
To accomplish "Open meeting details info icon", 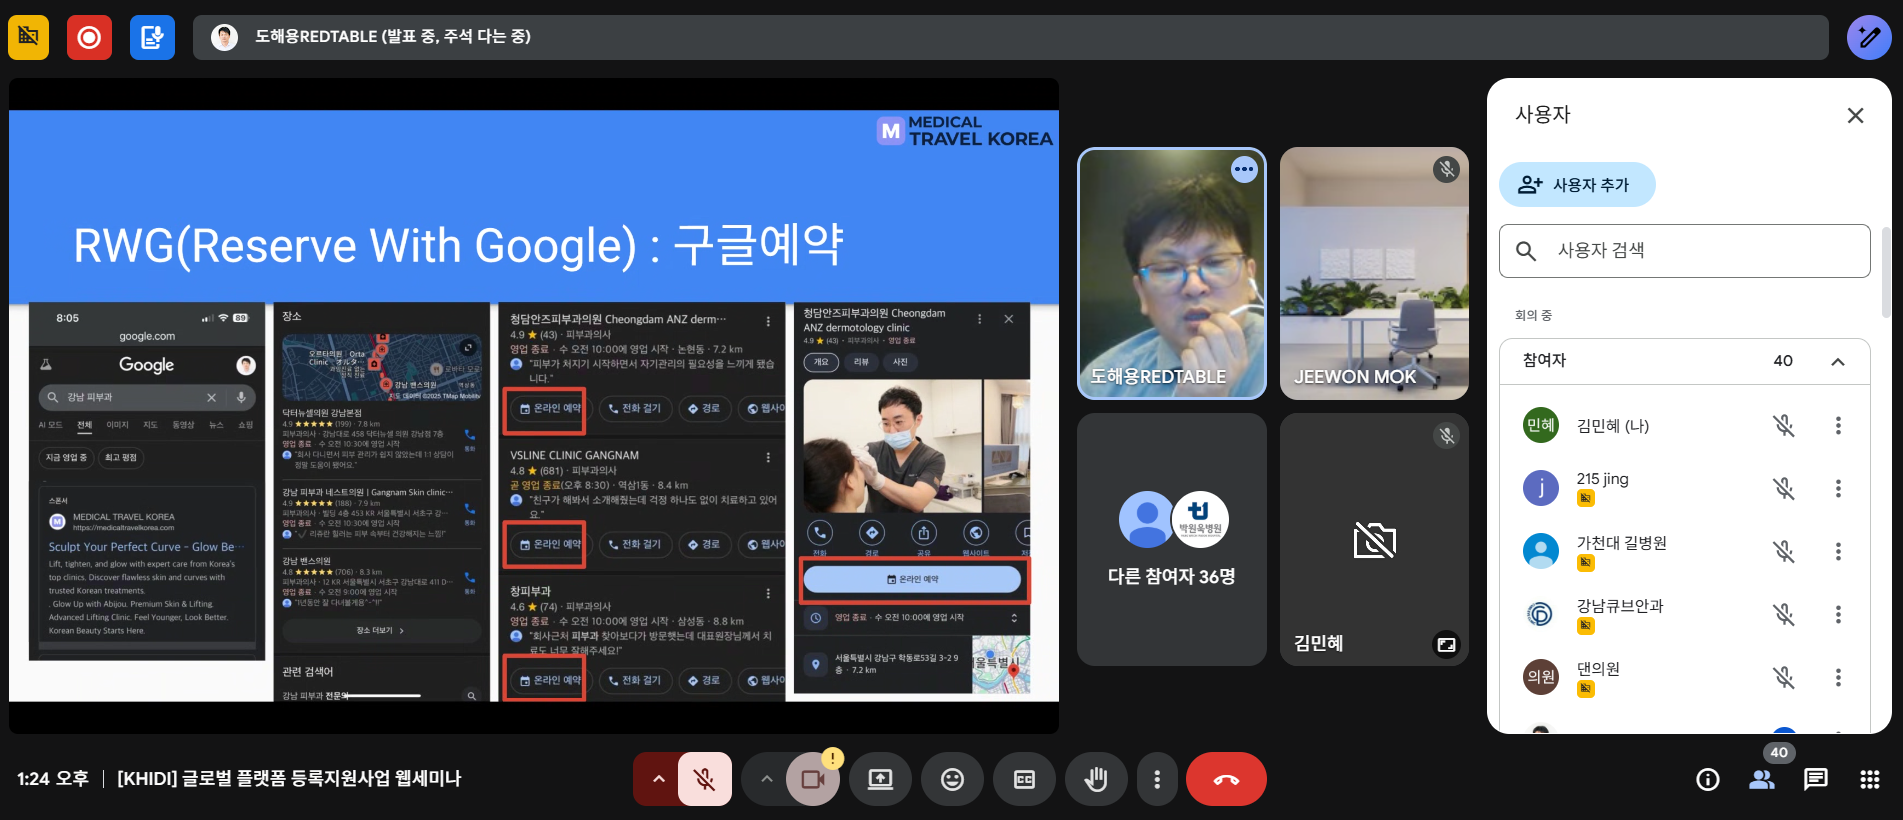I will click(x=1708, y=779).
